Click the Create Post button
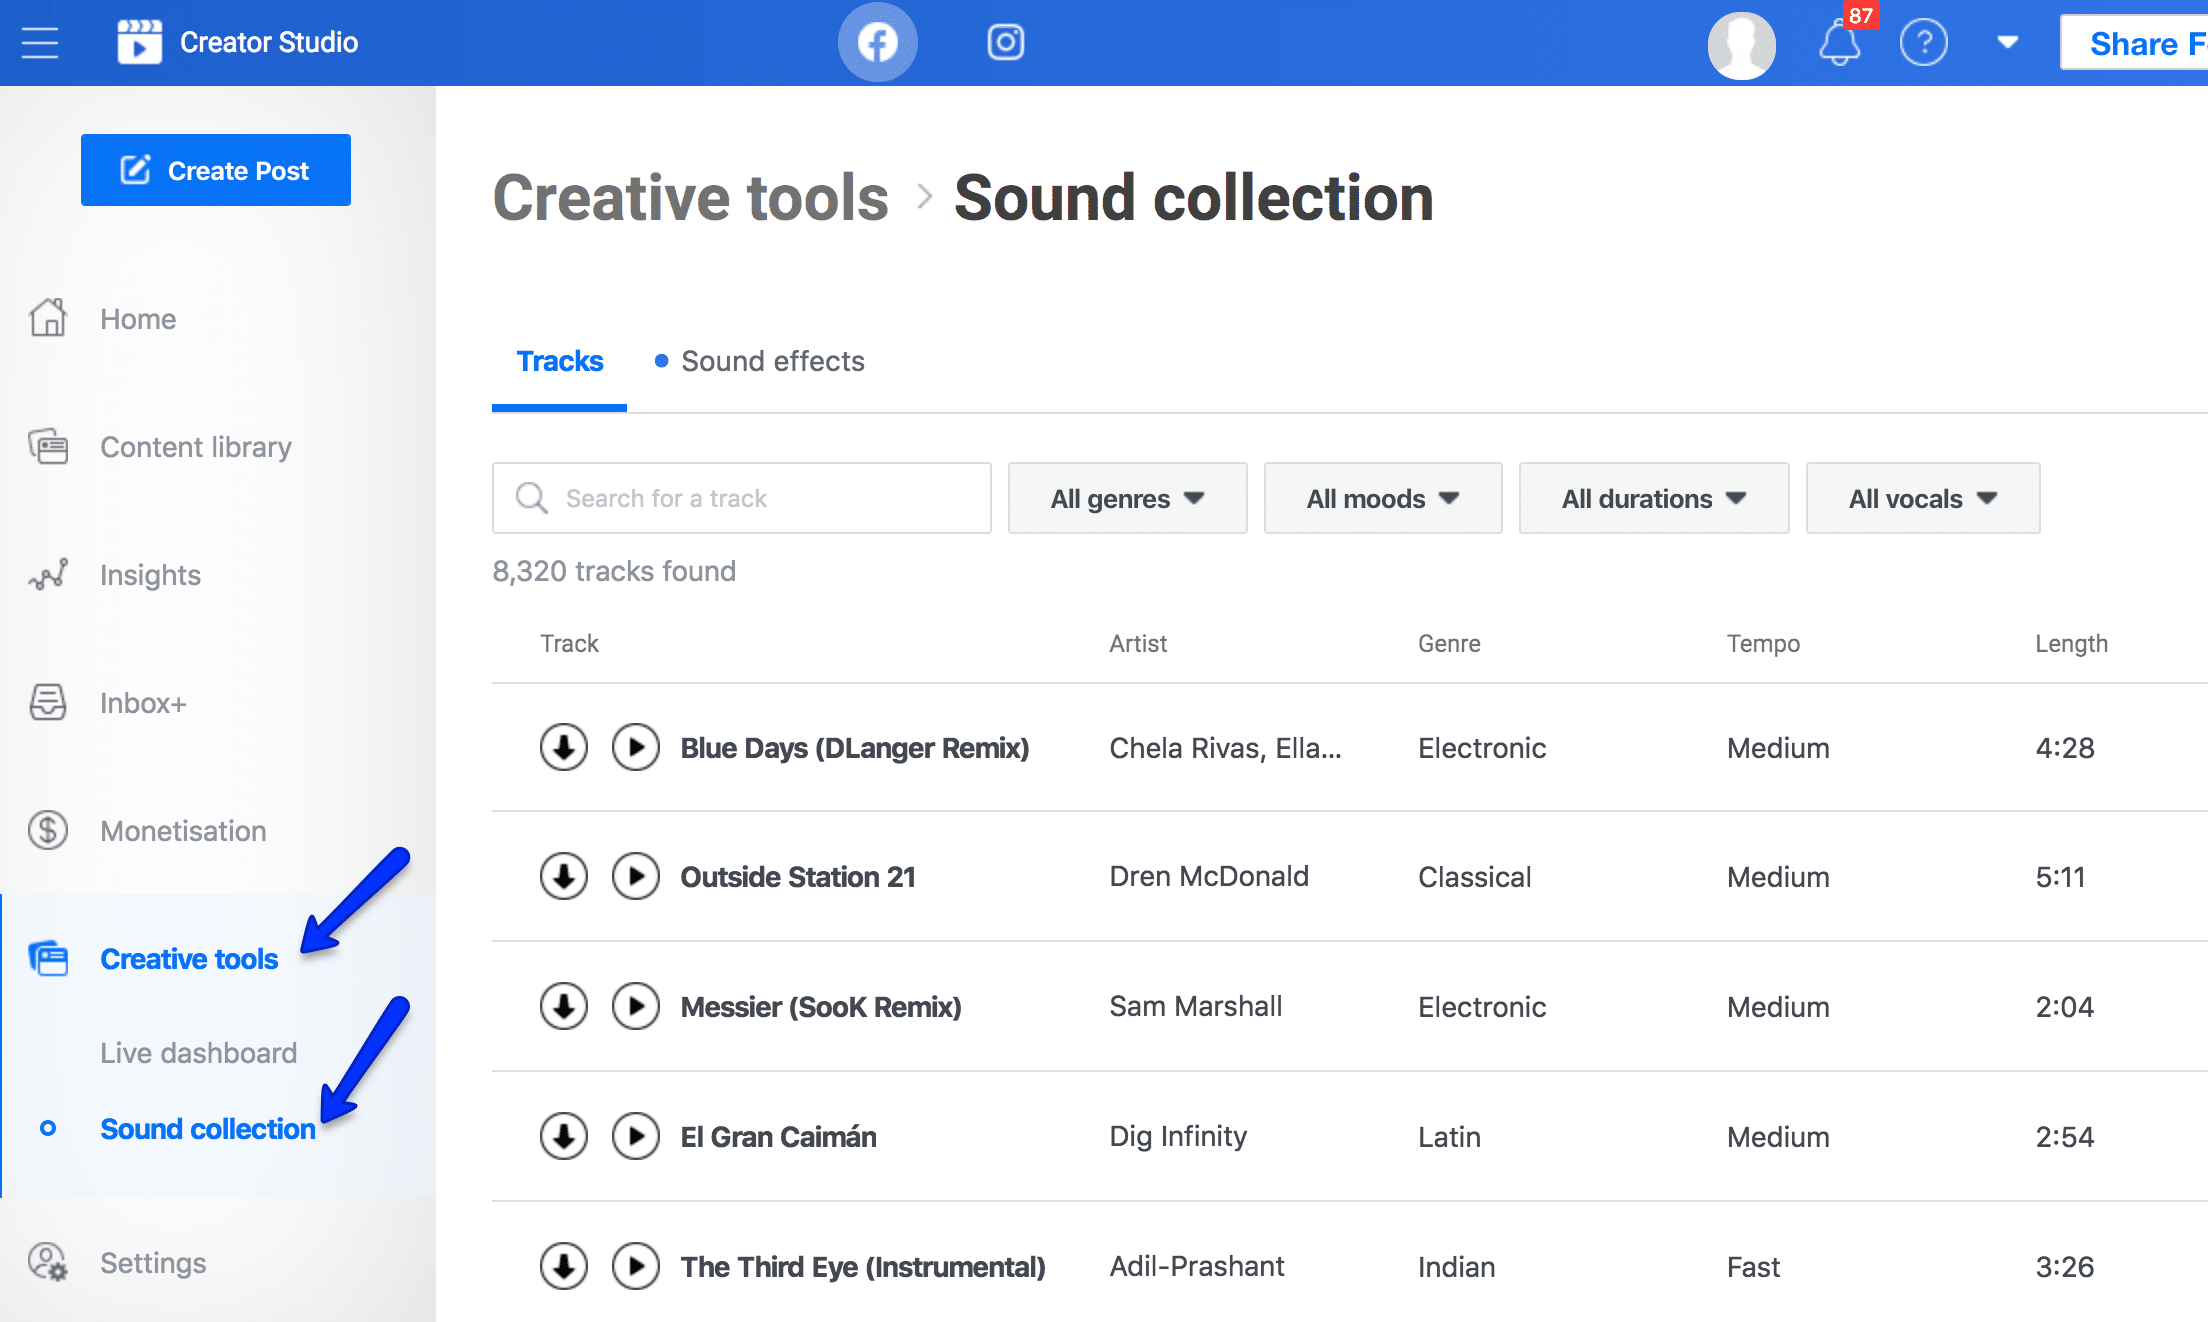 [216, 170]
